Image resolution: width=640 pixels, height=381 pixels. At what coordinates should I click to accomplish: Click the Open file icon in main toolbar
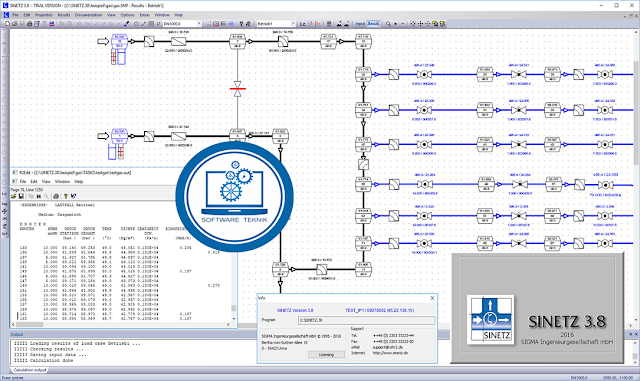[14, 24]
